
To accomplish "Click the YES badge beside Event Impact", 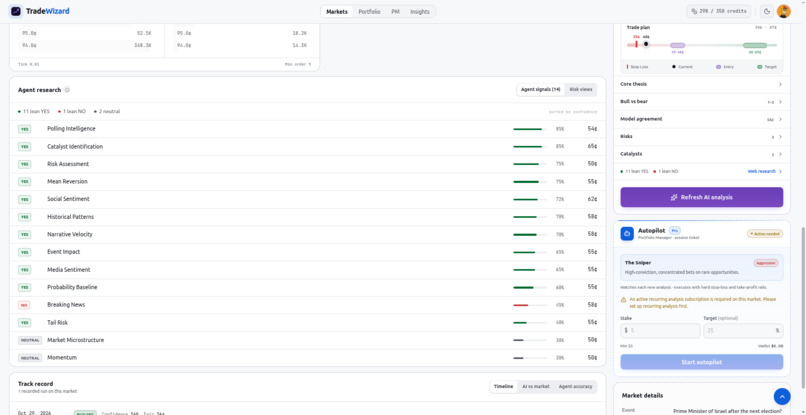I will [x=24, y=252].
